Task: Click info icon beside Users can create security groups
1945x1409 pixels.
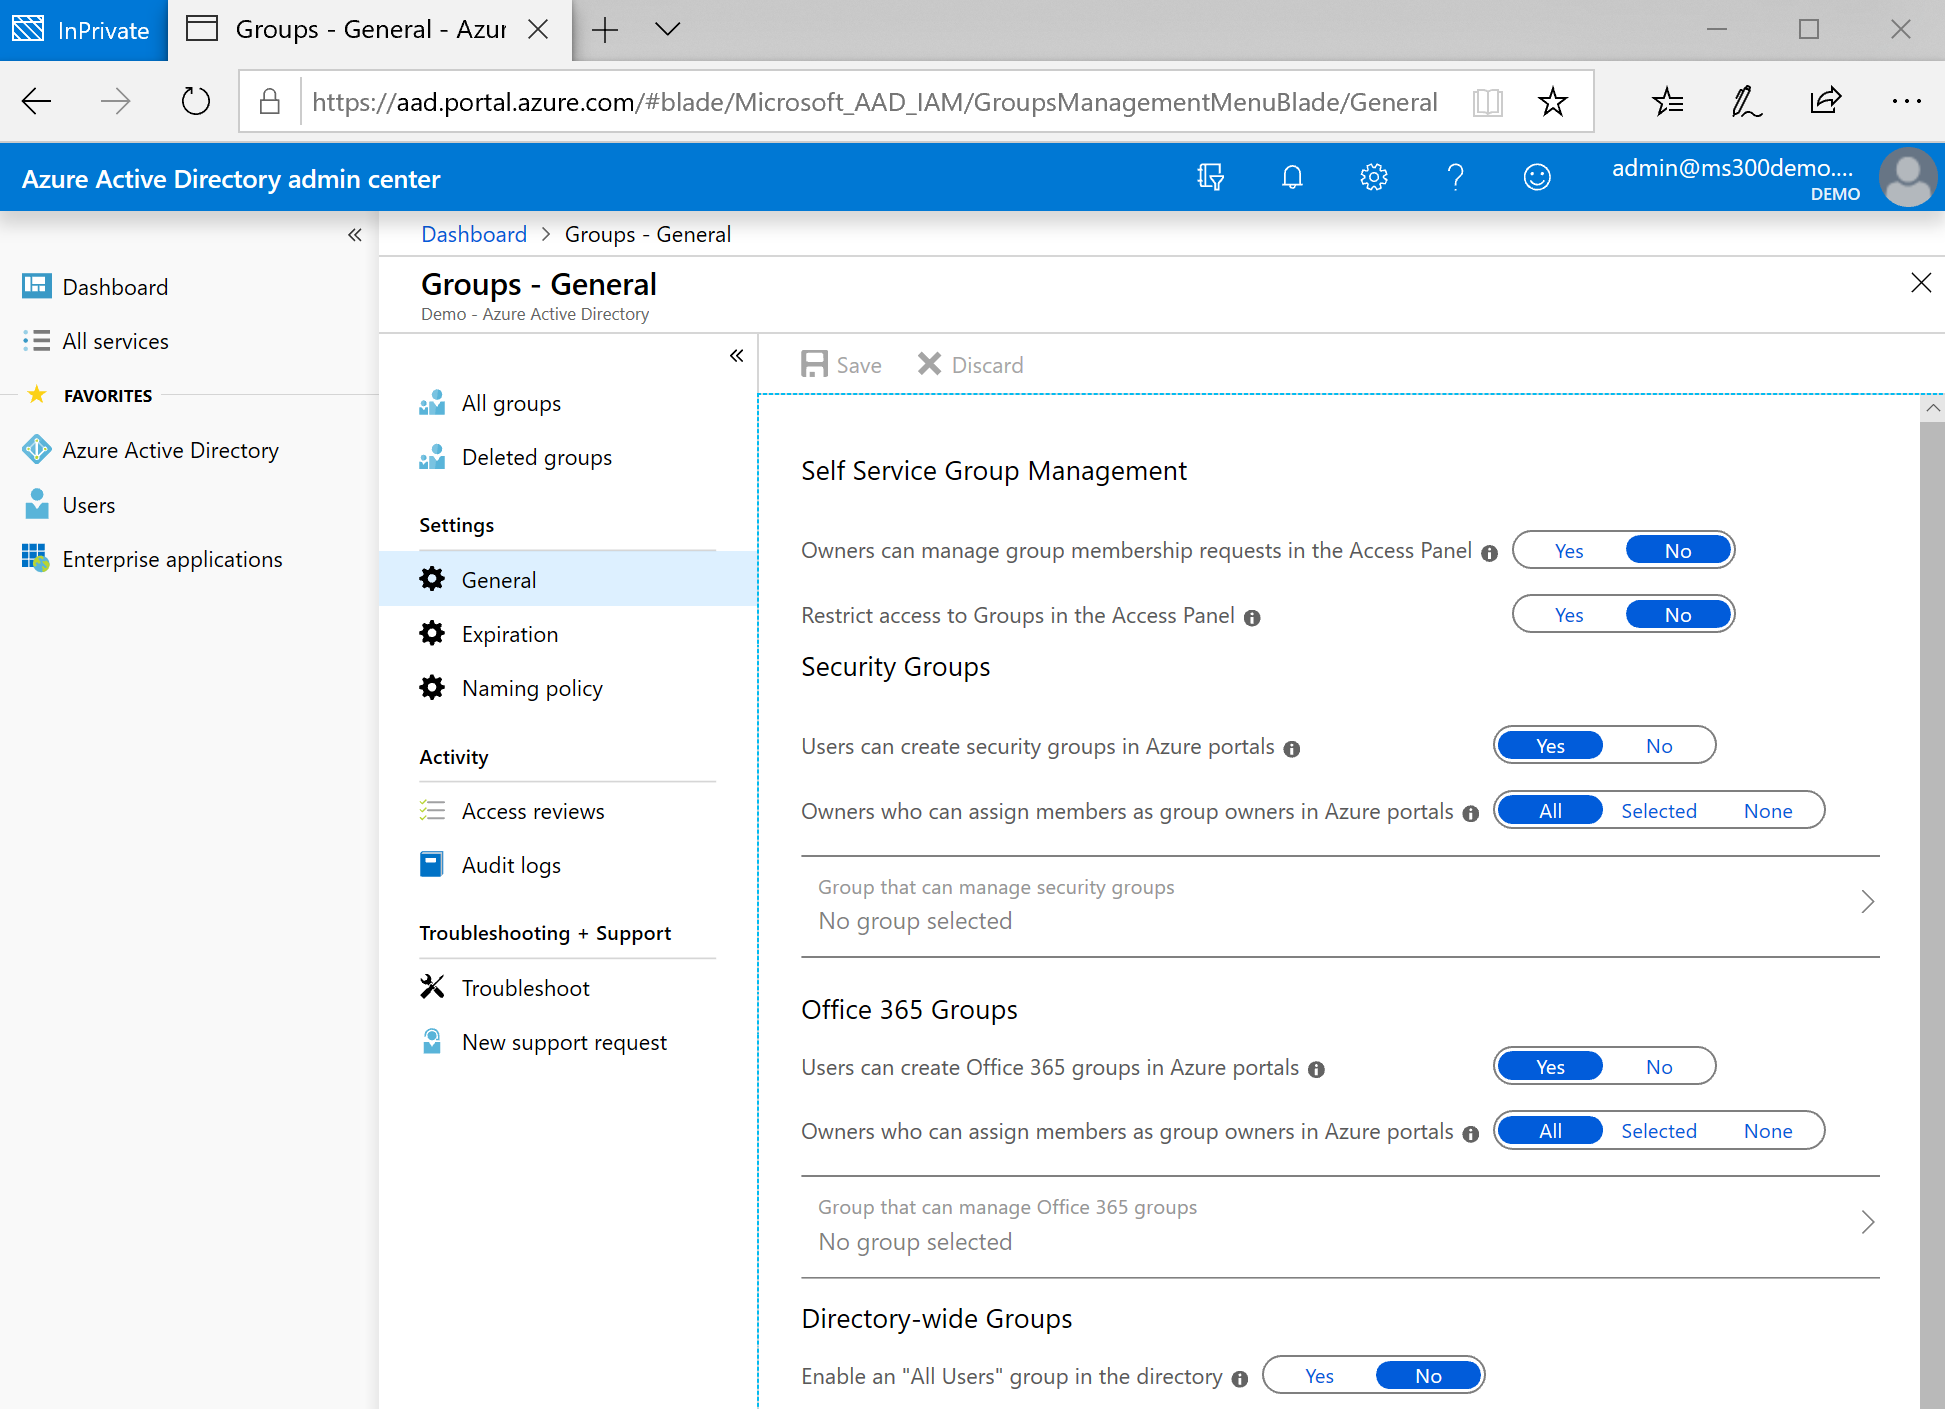Action: pyautogui.click(x=1292, y=748)
